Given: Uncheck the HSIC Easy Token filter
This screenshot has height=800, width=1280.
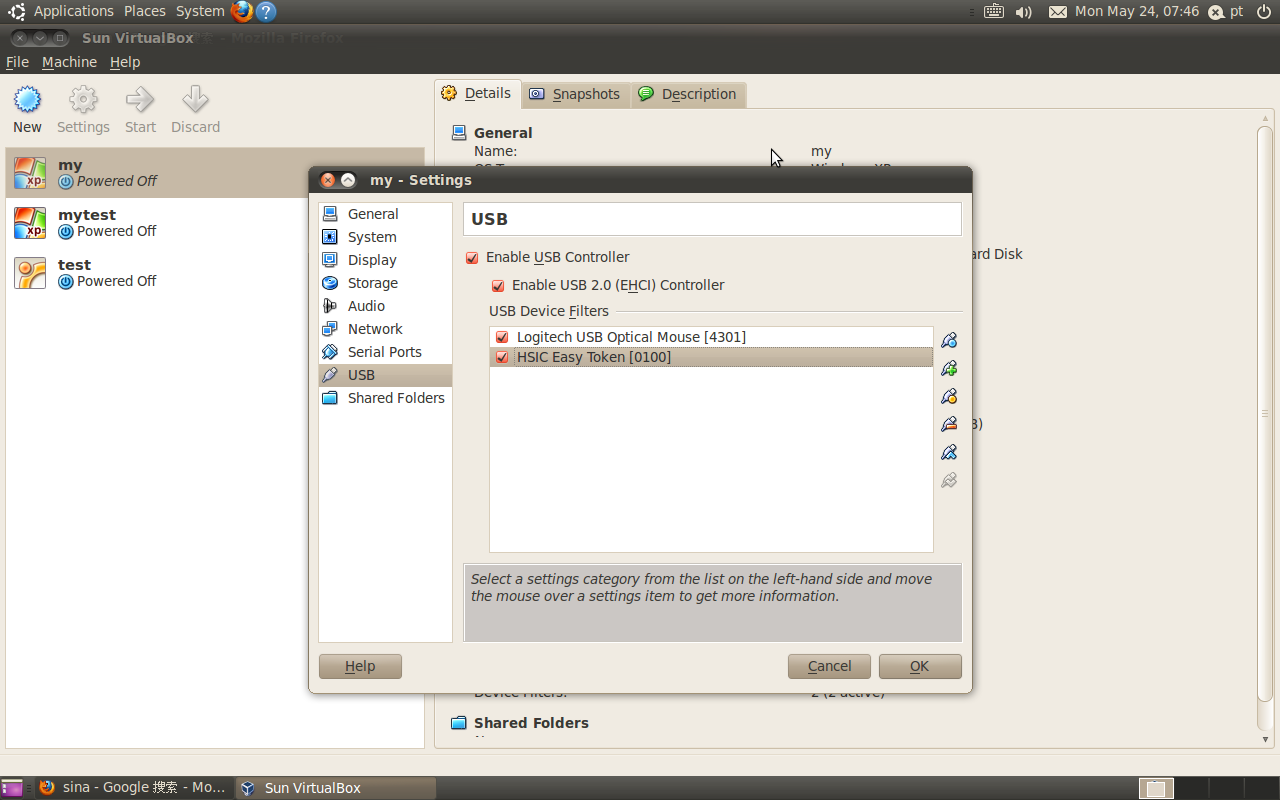Looking at the screenshot, I should click(502, 357).
